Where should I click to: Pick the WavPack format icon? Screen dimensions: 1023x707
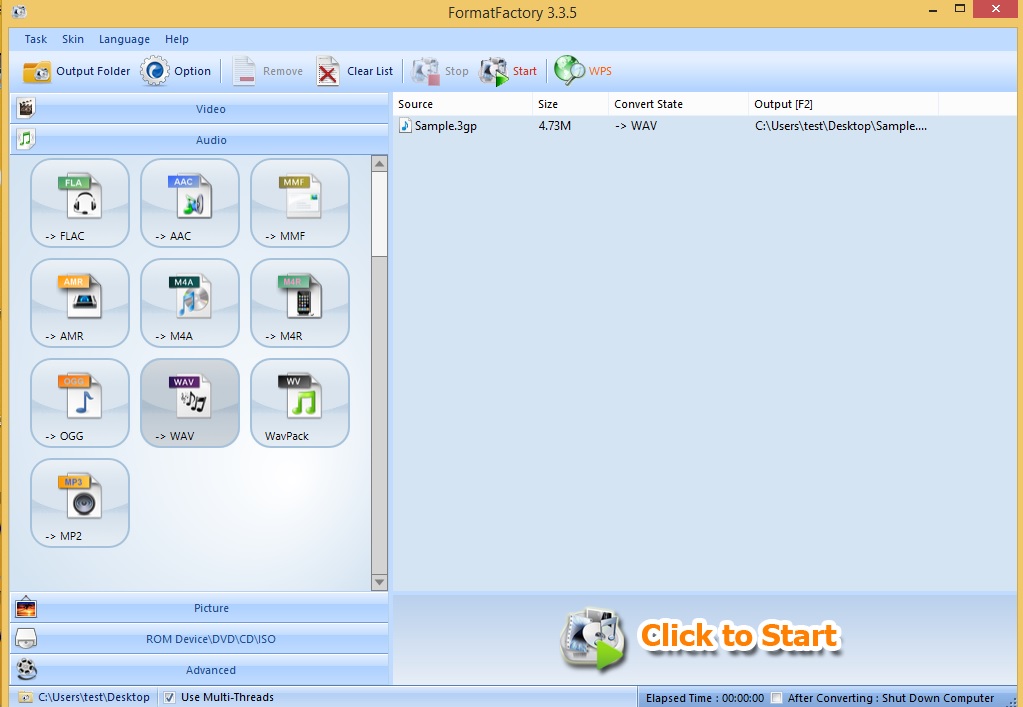click(x=300, y=402)
